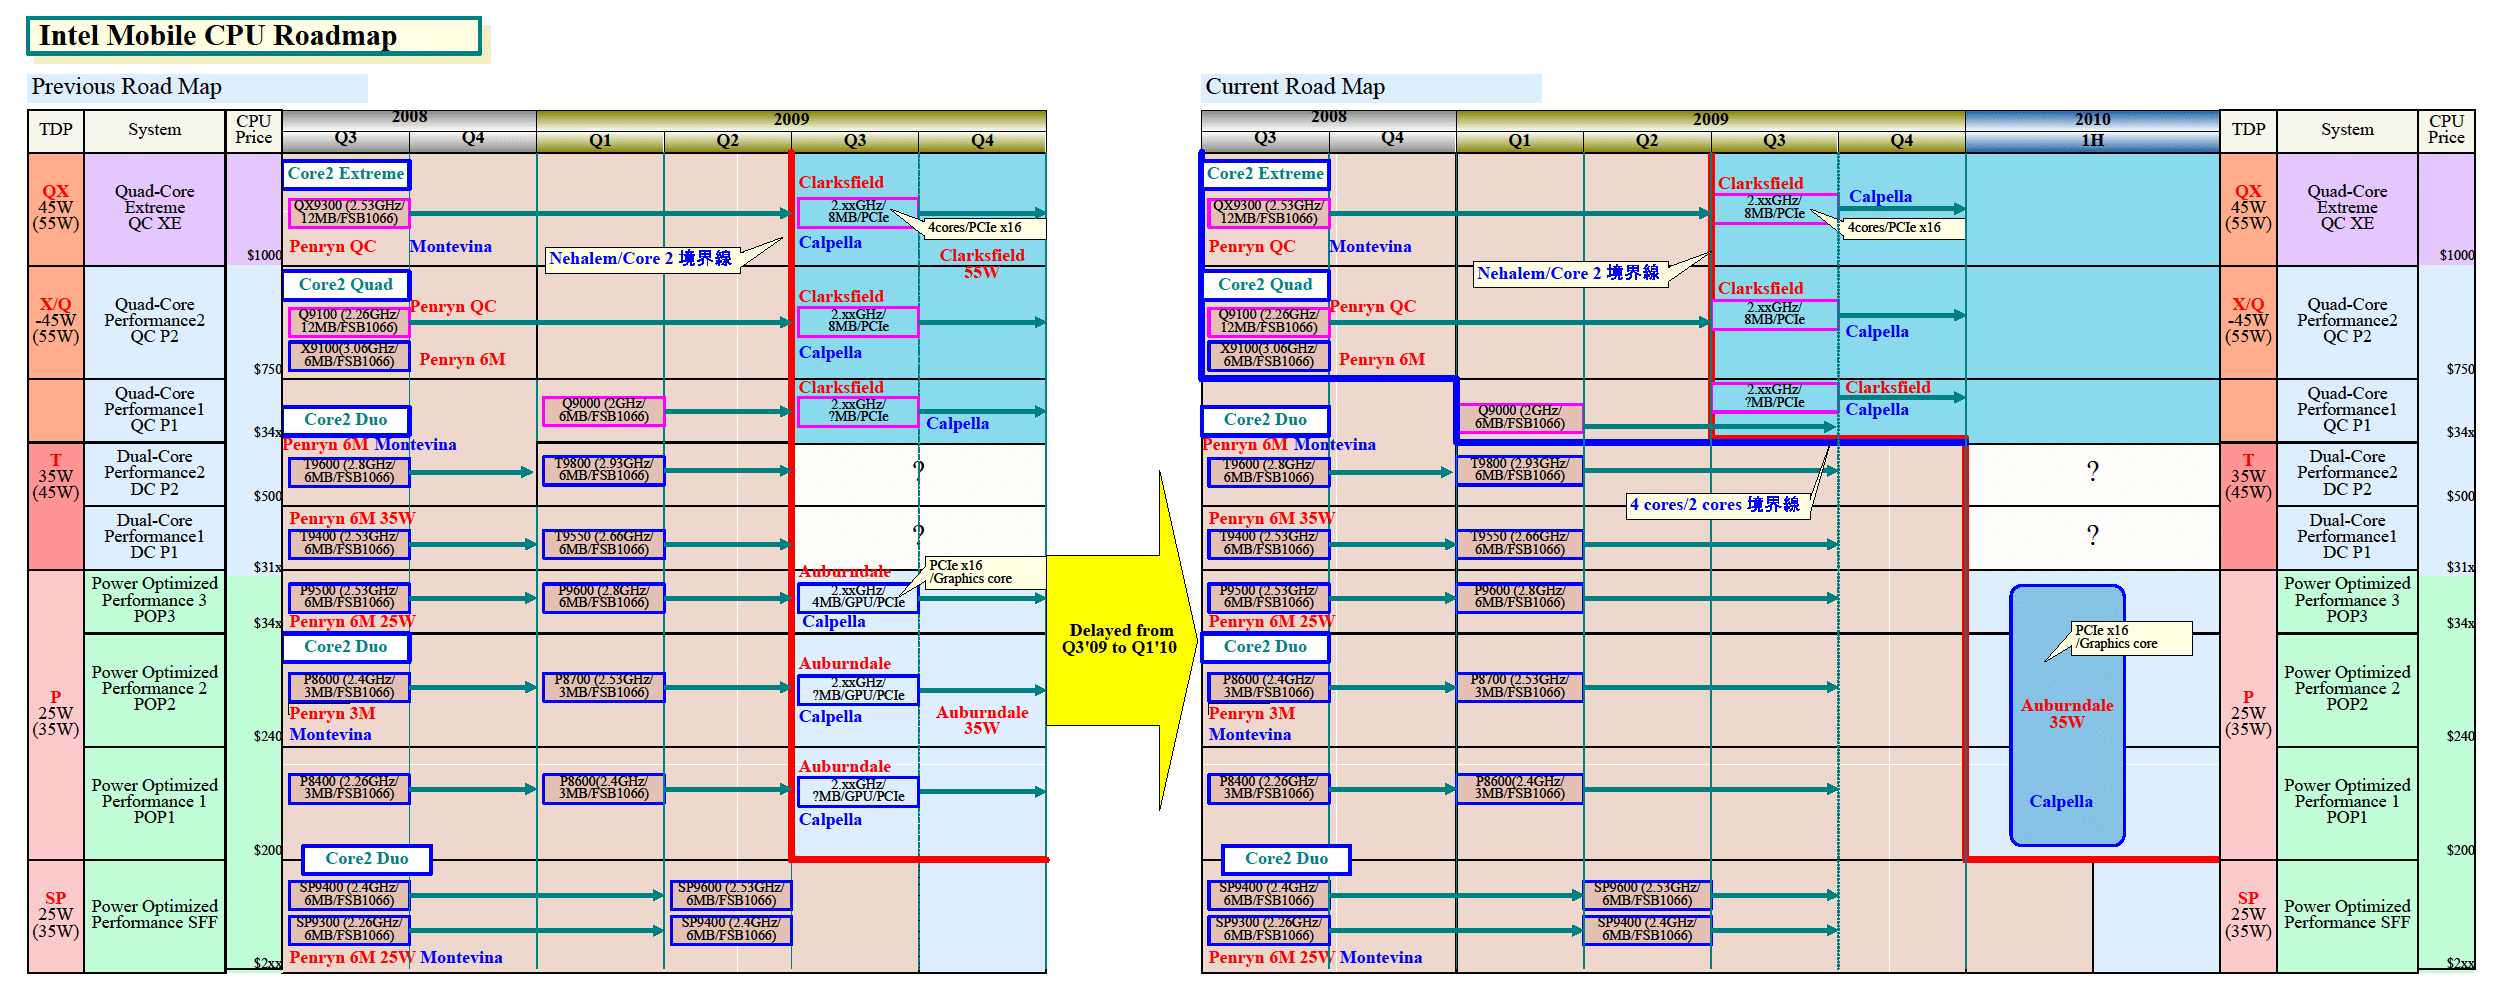
Task: Click 'CPU Price' header in Previous Road Map
Action: (x=254, y=130)
